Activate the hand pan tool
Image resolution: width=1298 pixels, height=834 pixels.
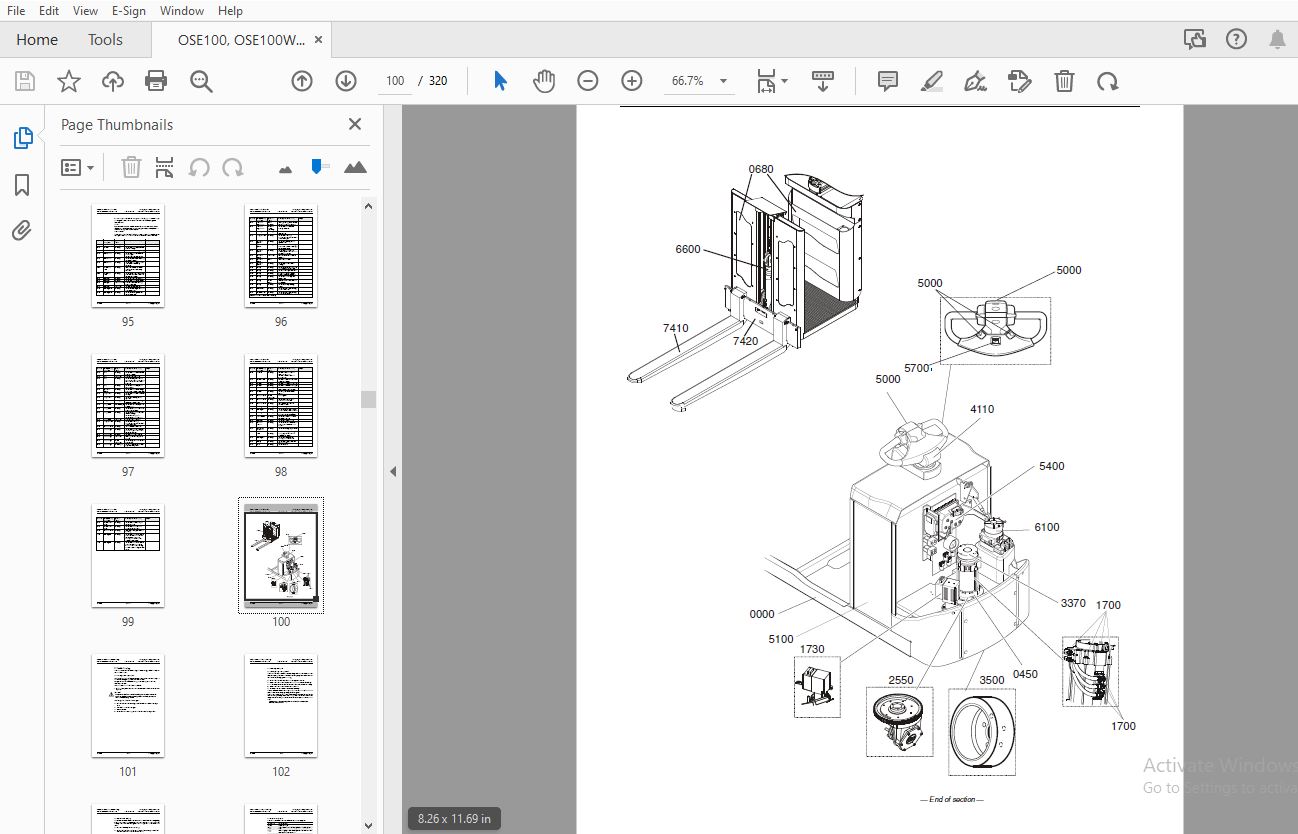pos(544,81)
